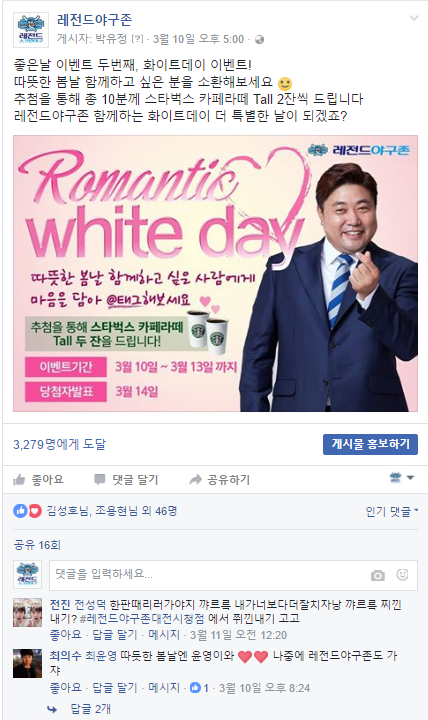Click the blue like reaction icon beside the liker names
The height and width of the screenshot is (720, 428).
tap(20, 511)
